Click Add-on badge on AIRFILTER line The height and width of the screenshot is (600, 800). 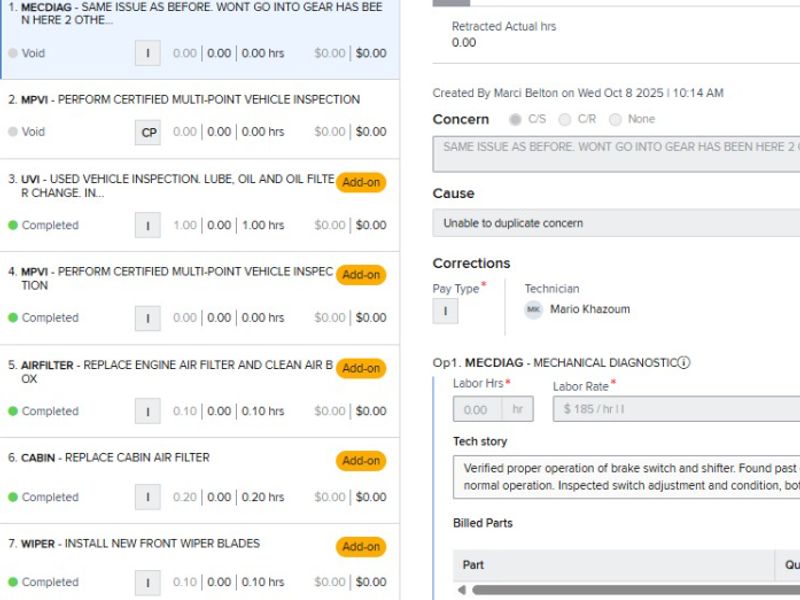361,368
